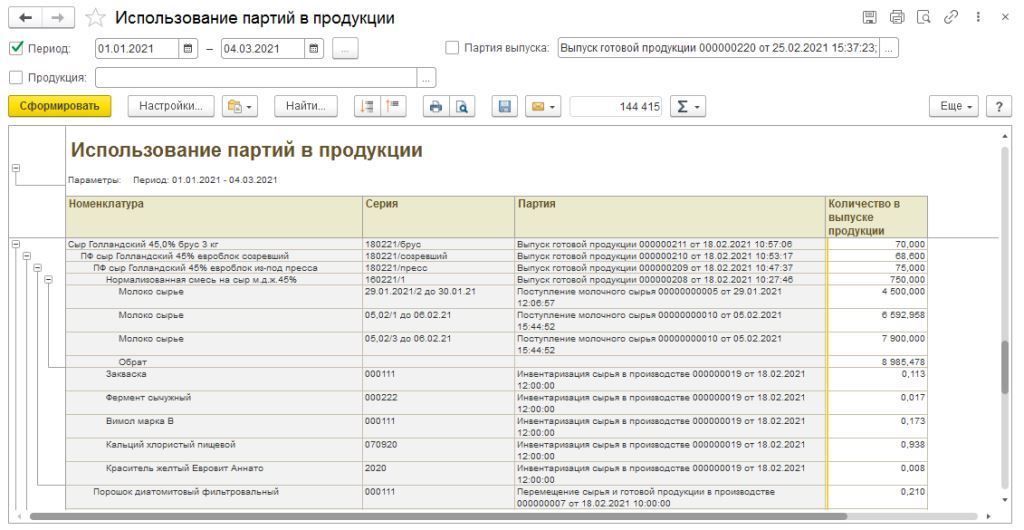Click the Сформировать button
1024x530 pixels.
point(59,106)
